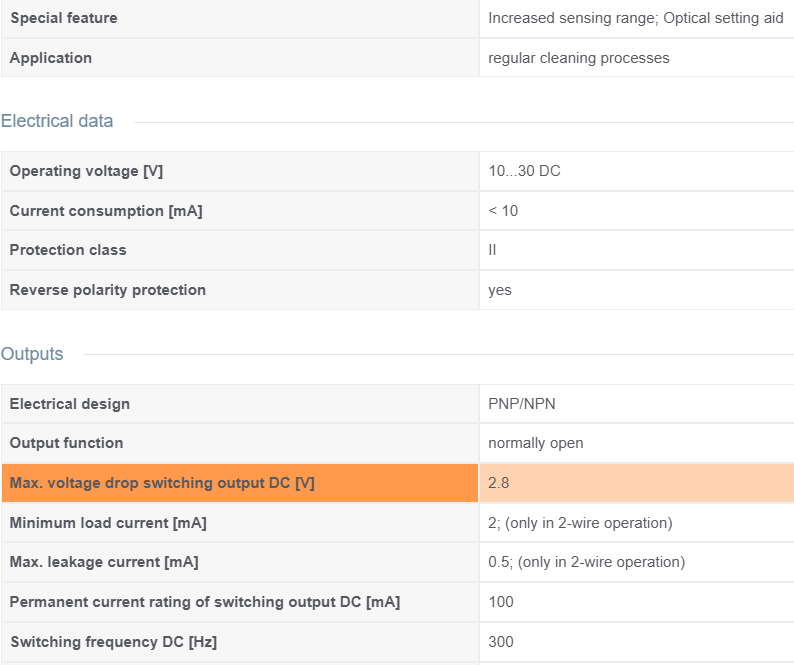Screen dimensions: 794x665
Task: Click the Outputs section heading
Action: (32, 354)
